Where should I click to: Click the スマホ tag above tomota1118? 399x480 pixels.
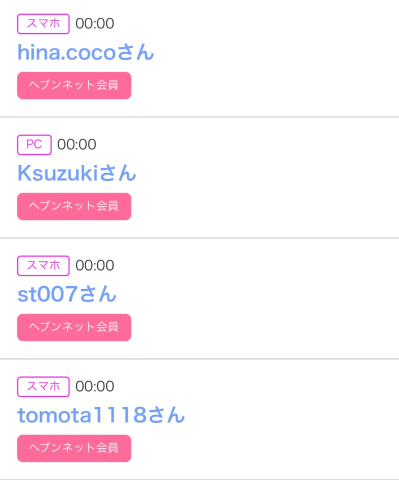tap(43, 387)
